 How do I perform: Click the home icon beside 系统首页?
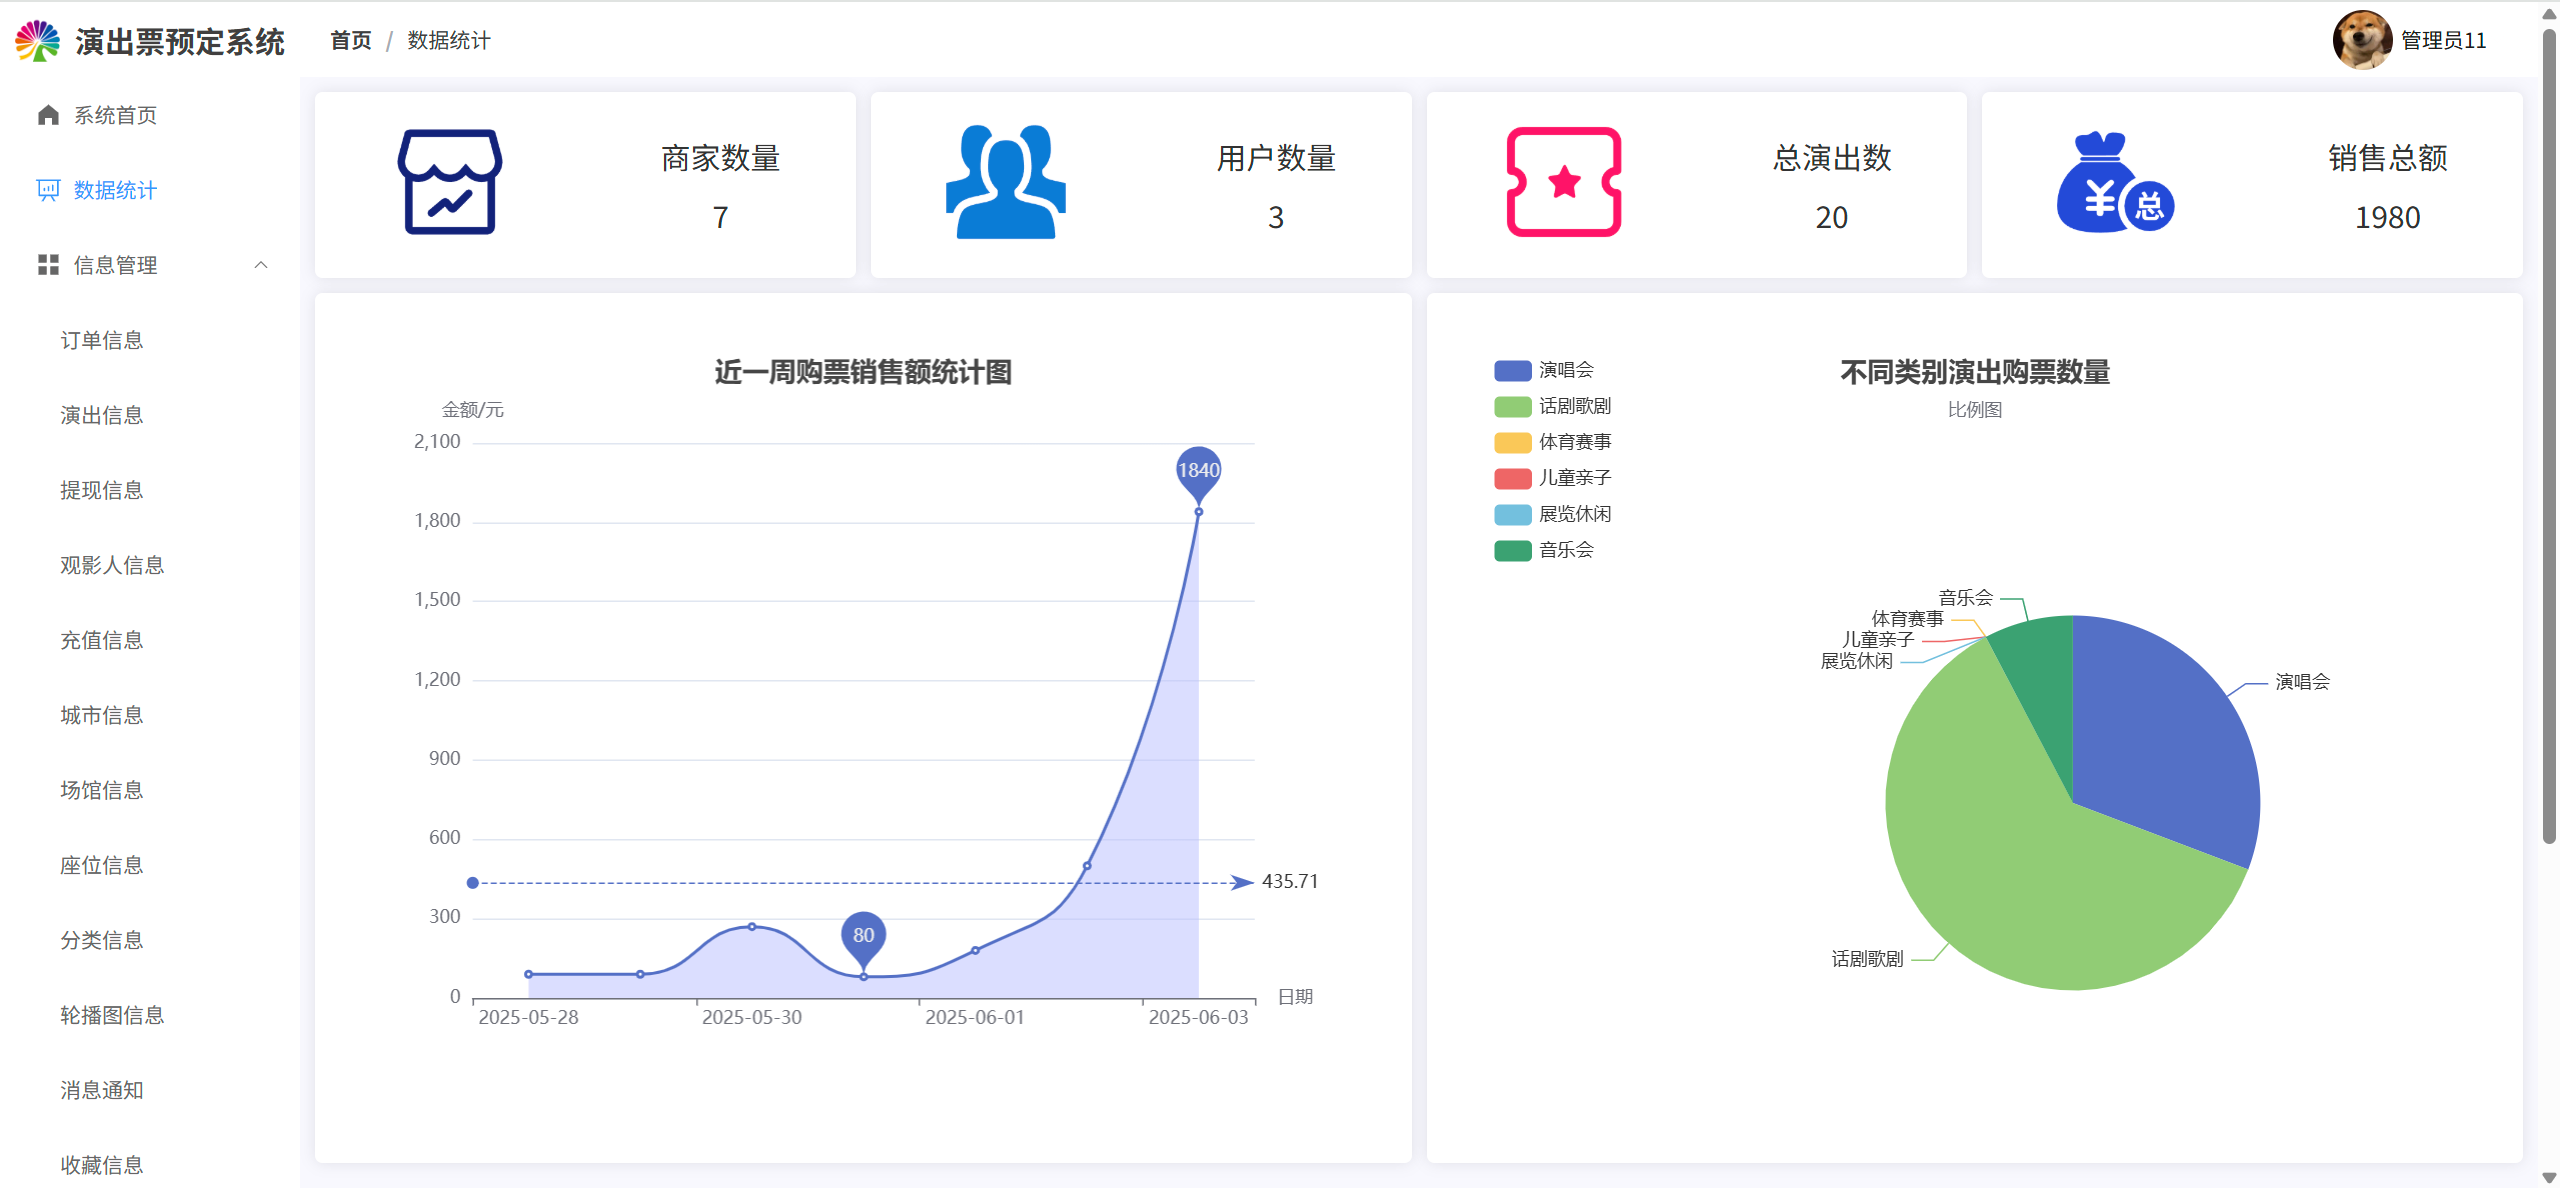48,115
